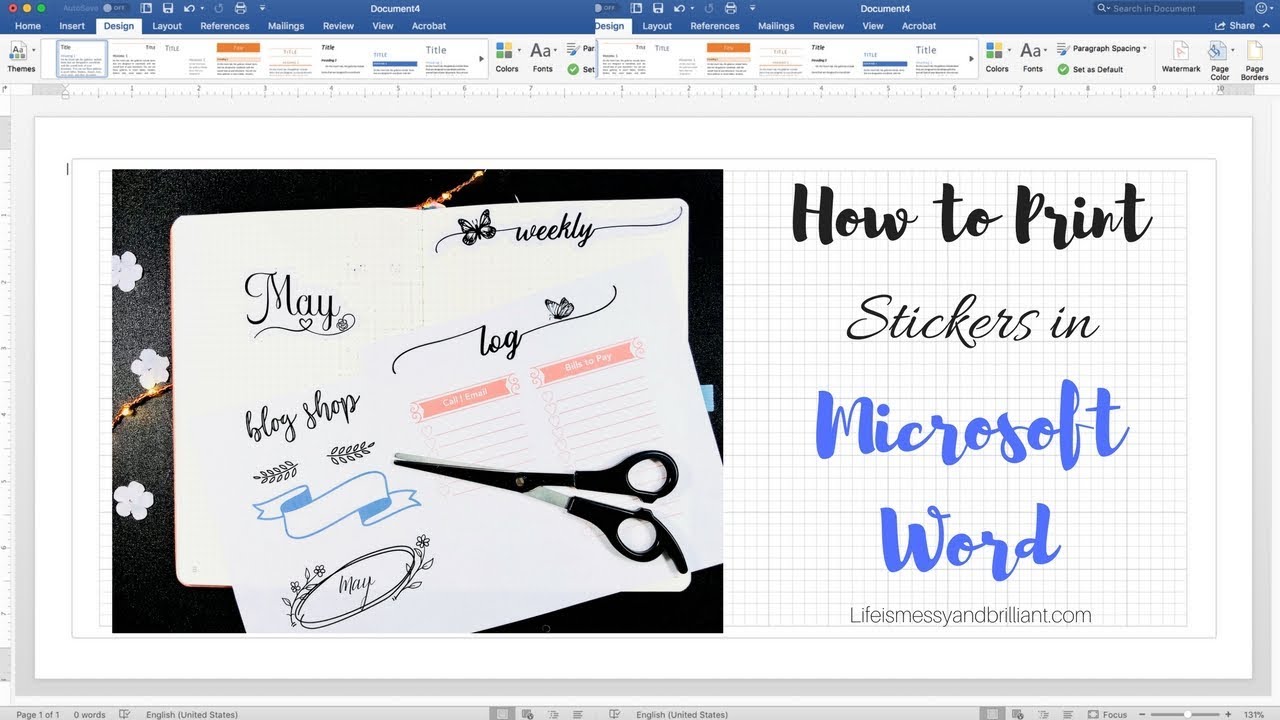Expand style gallery arrow in right window

pos(972,59)
